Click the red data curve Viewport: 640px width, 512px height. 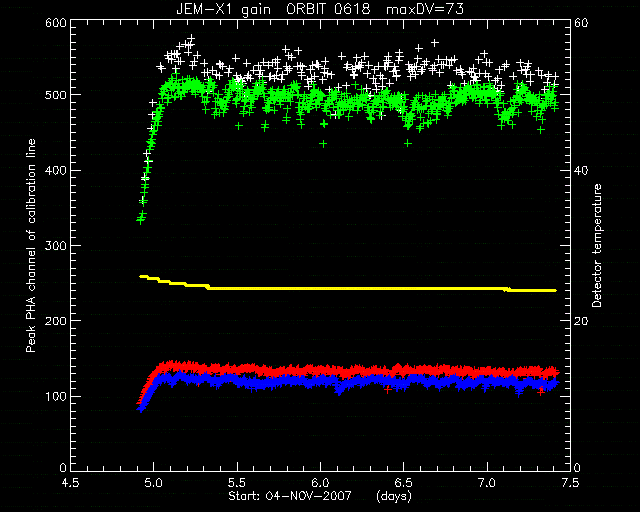(347, 370)
